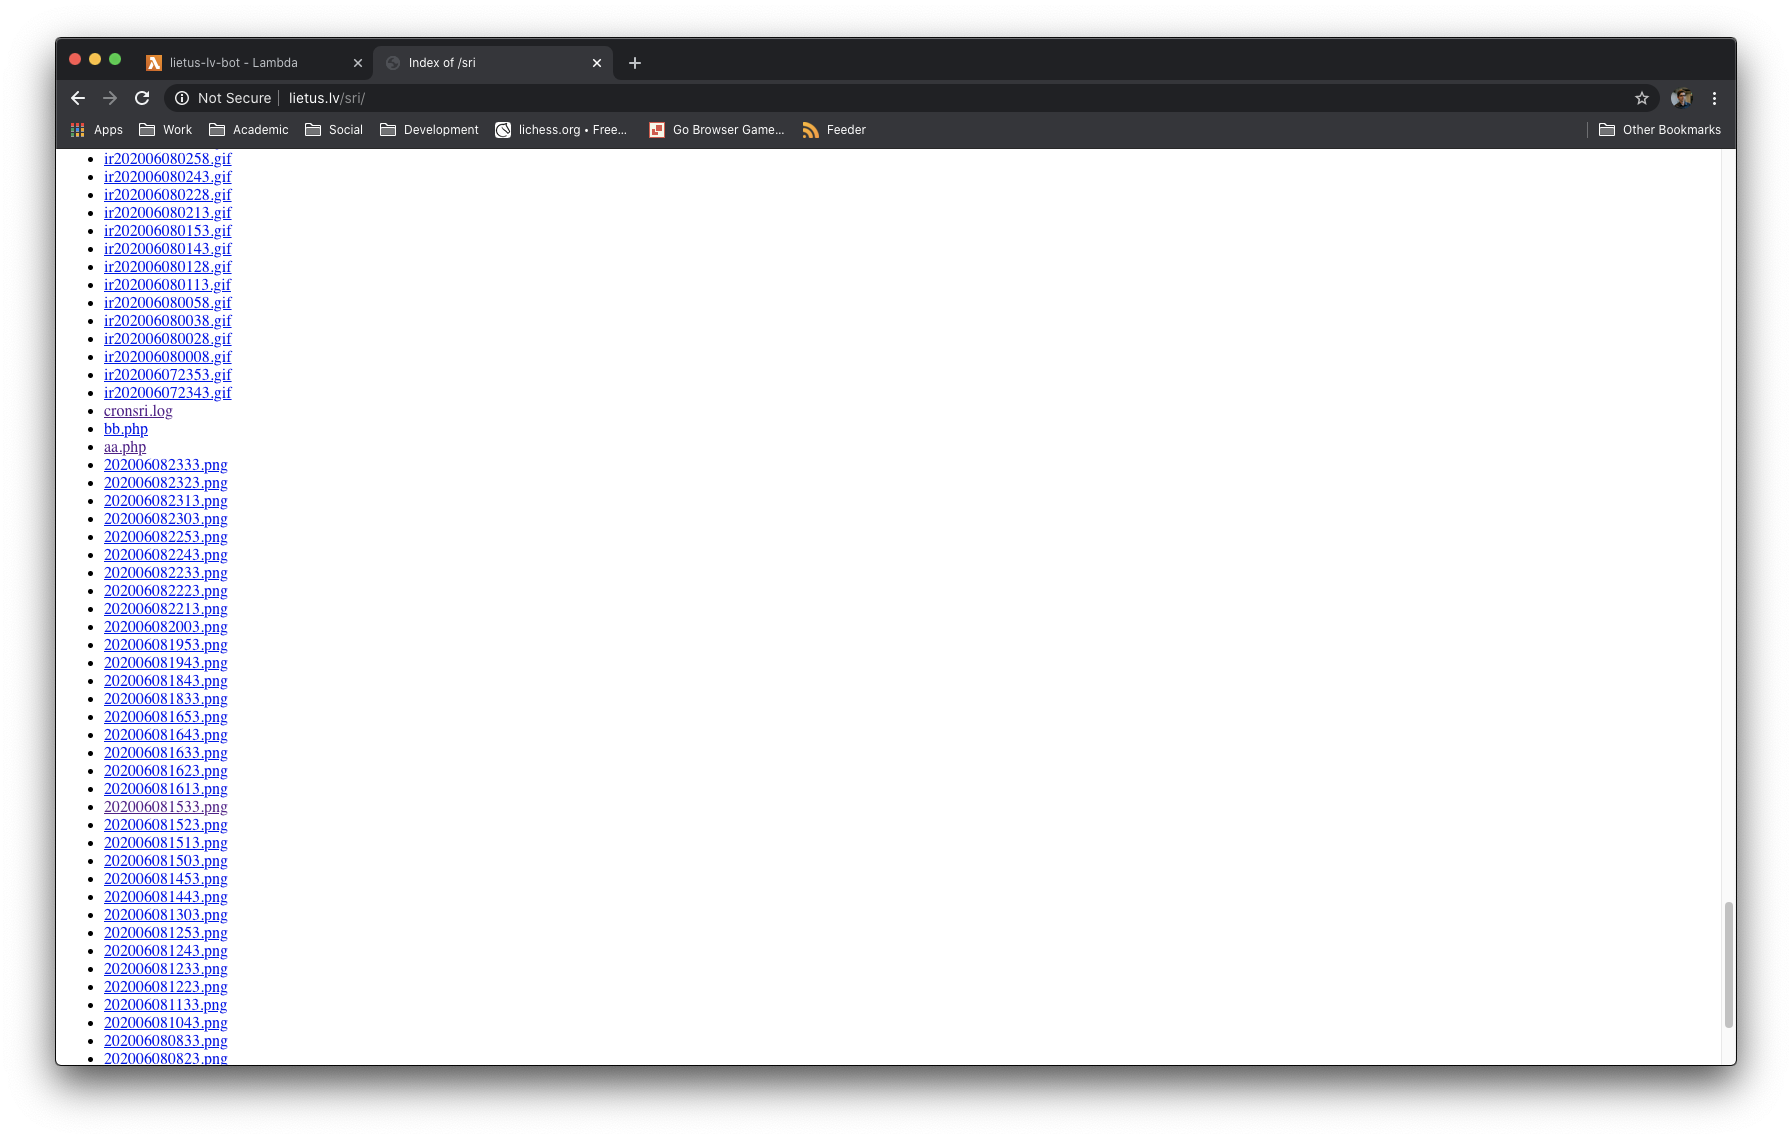This screenshot has height=1139, width=1792.
Task: Open the cronsri.log link
Action: point(137,410)
